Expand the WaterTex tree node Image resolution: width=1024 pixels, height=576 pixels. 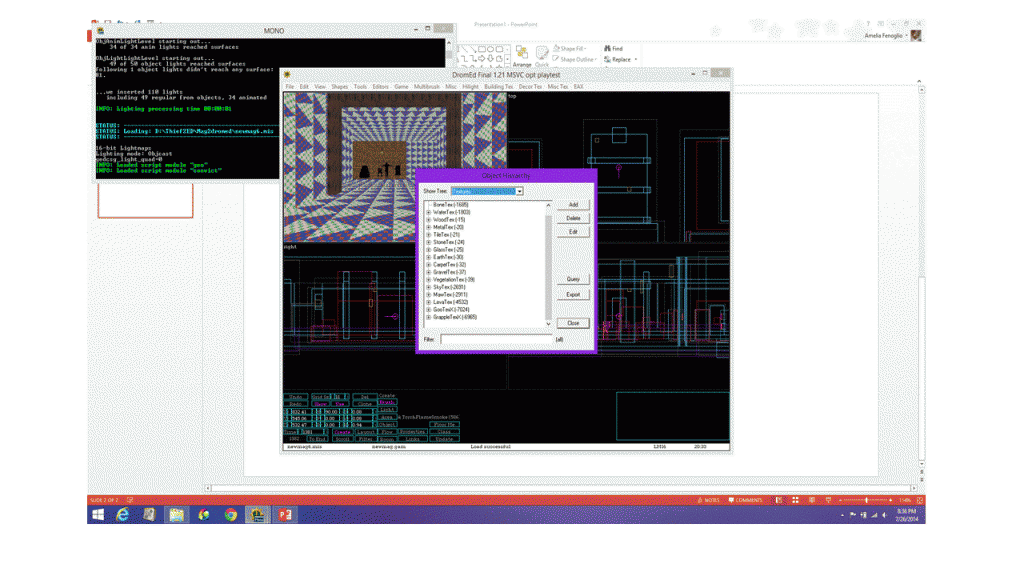429,212
